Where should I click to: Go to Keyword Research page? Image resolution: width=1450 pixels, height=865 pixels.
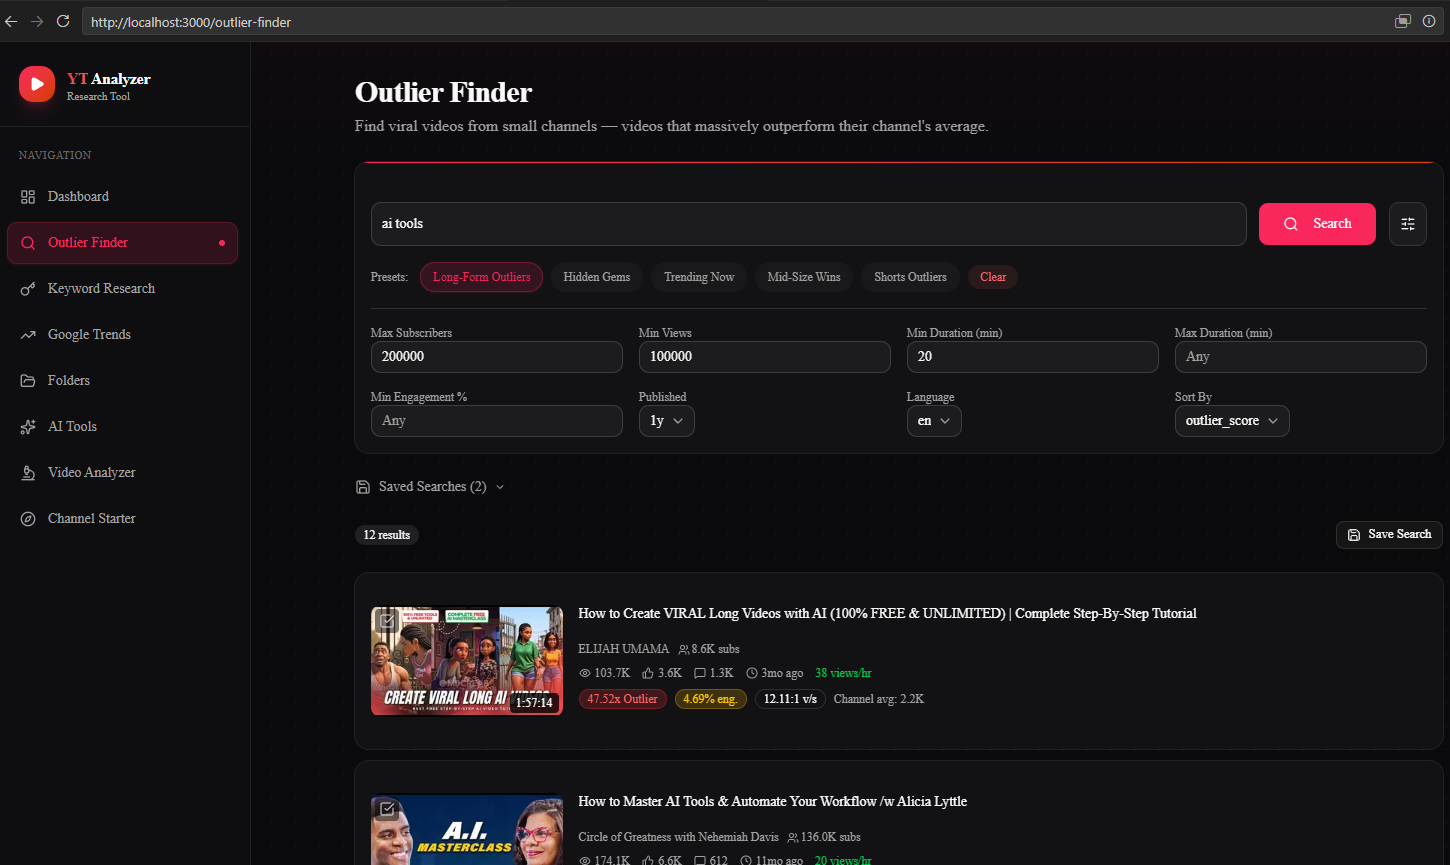coord(122,289)
